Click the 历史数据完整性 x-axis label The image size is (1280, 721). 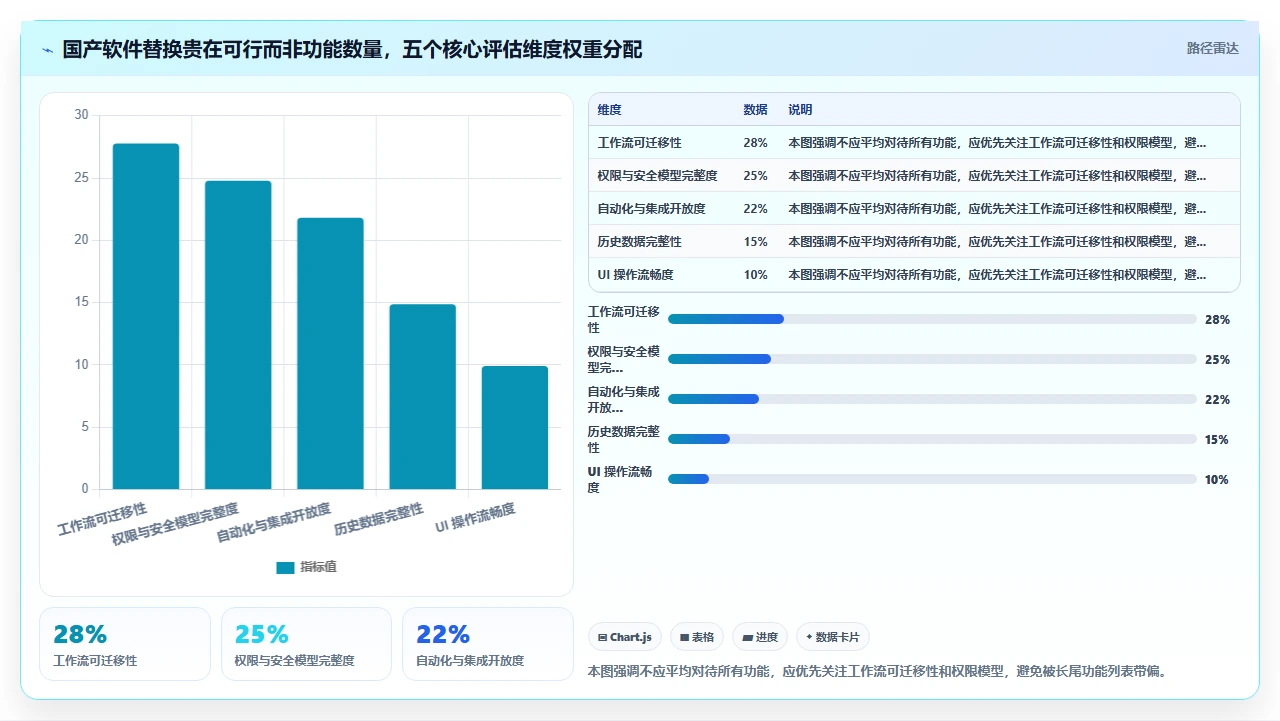379,520
